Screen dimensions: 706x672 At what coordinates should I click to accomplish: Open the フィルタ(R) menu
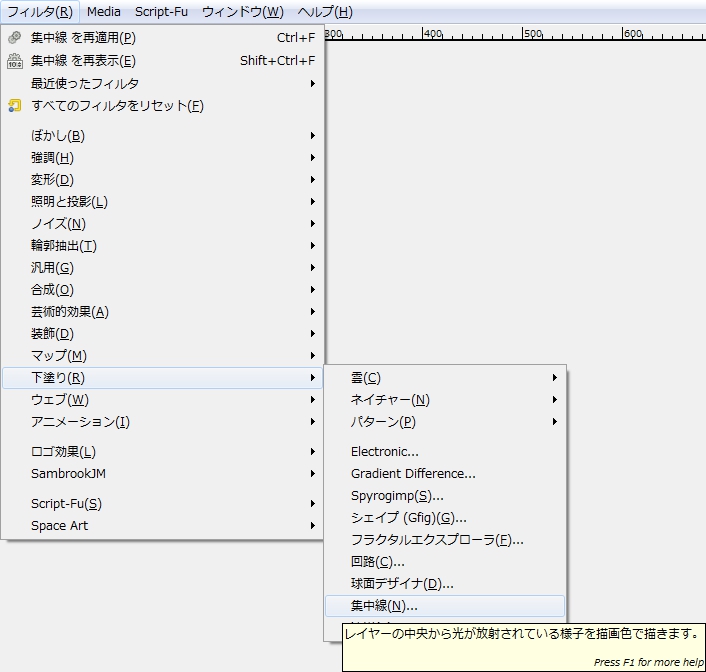tap(40, 12)
